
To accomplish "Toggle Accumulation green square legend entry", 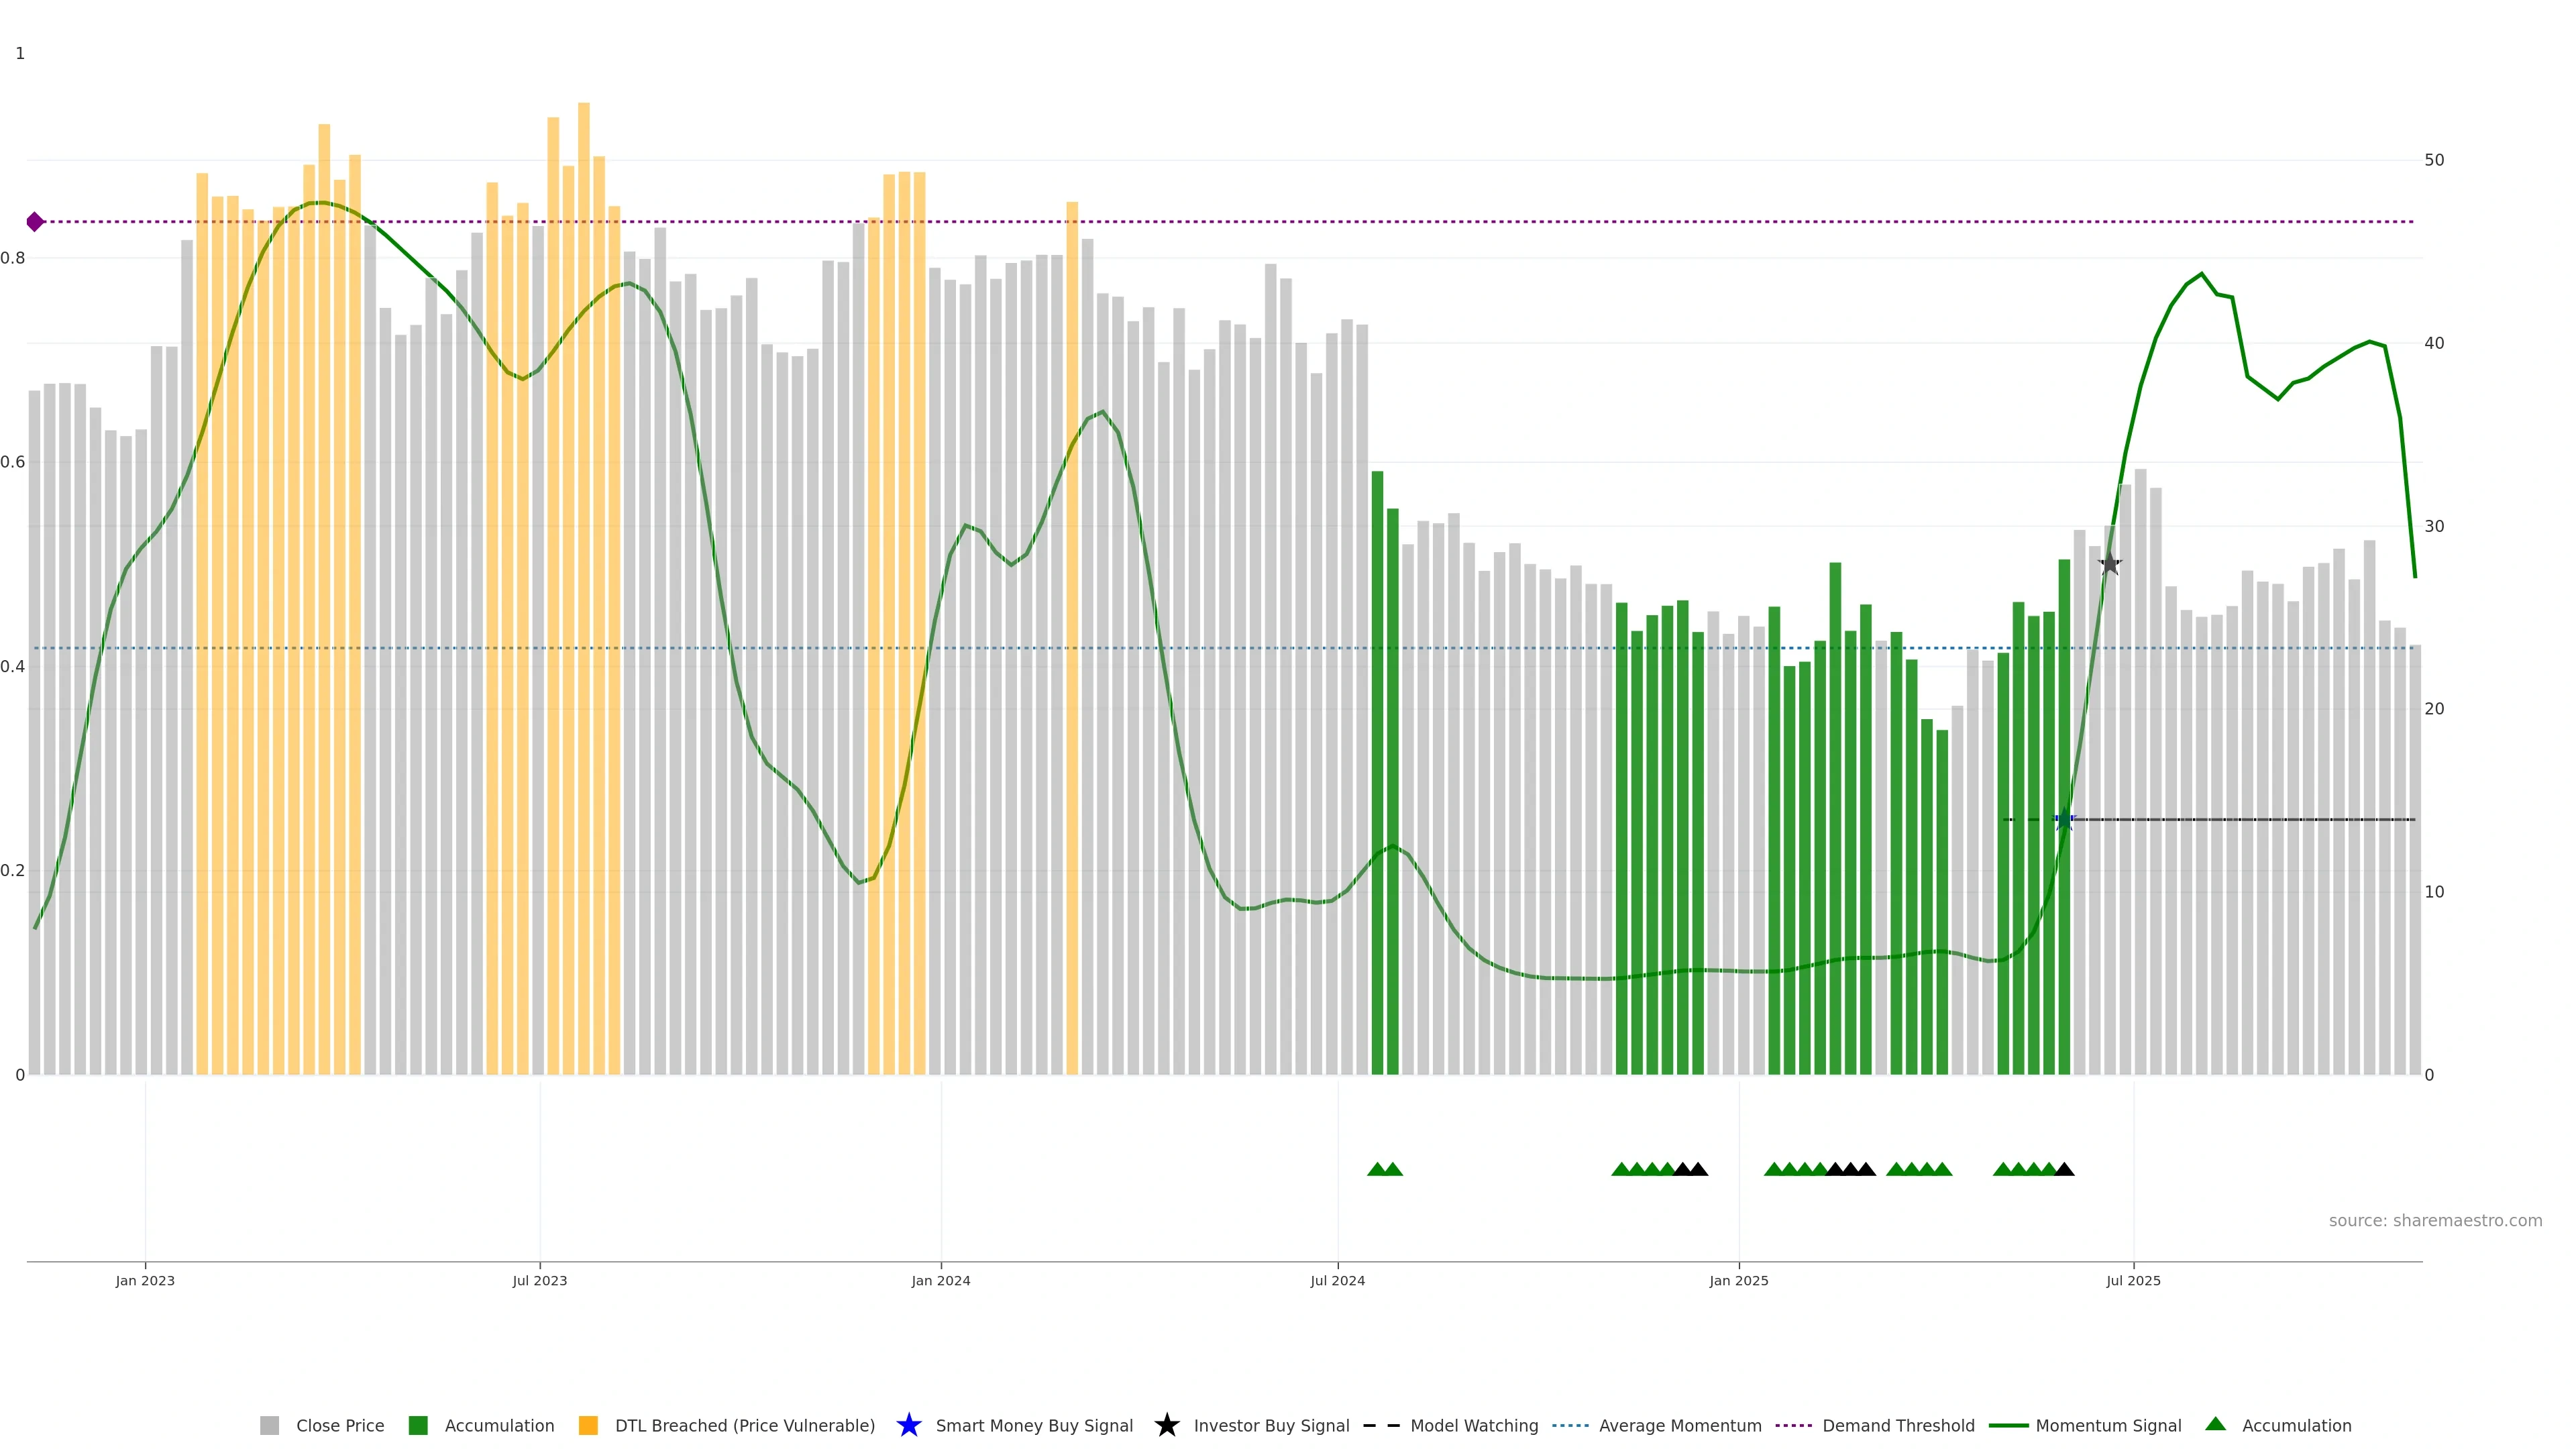I will [x=418, y=1425].
